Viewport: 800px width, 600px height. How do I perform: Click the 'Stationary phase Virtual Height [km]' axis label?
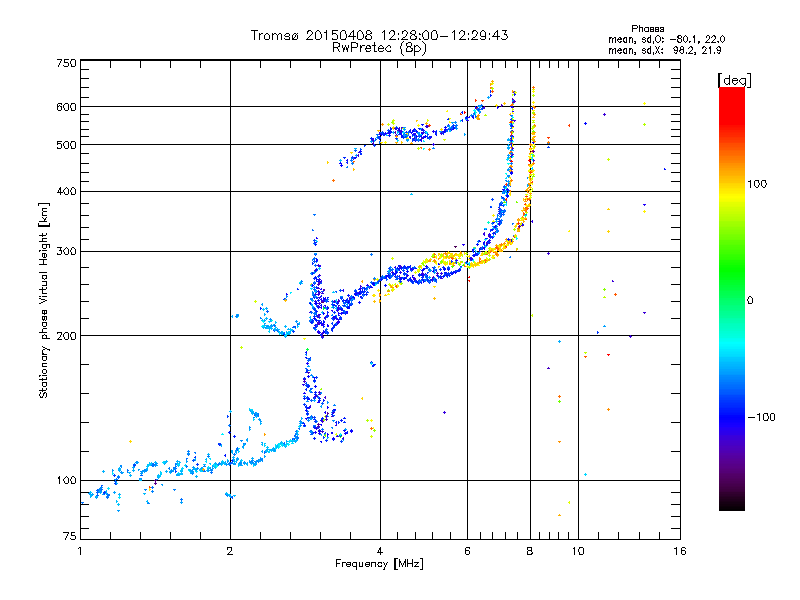pos(43,300)
